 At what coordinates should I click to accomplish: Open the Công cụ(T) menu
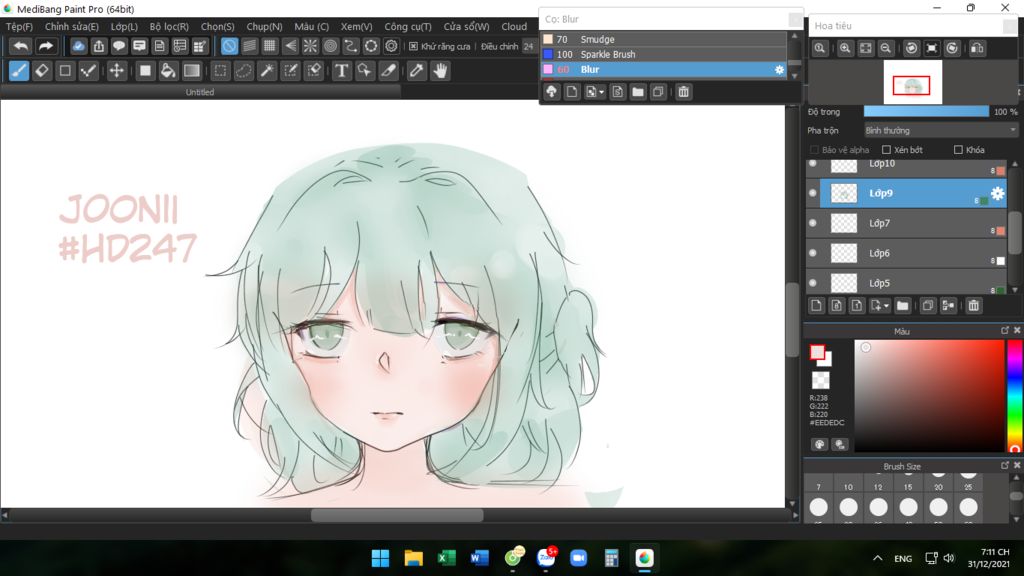408,27
